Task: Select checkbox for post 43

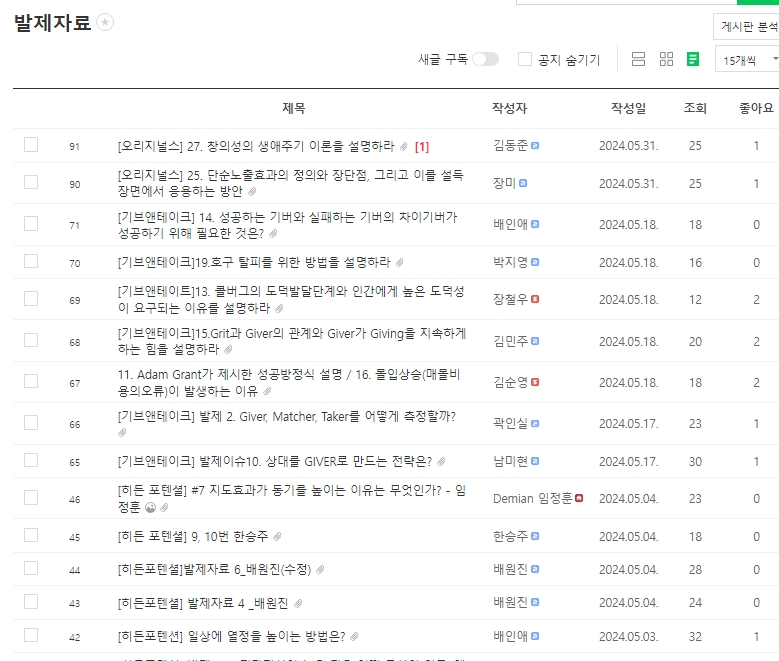Action: tap(31, 602)
